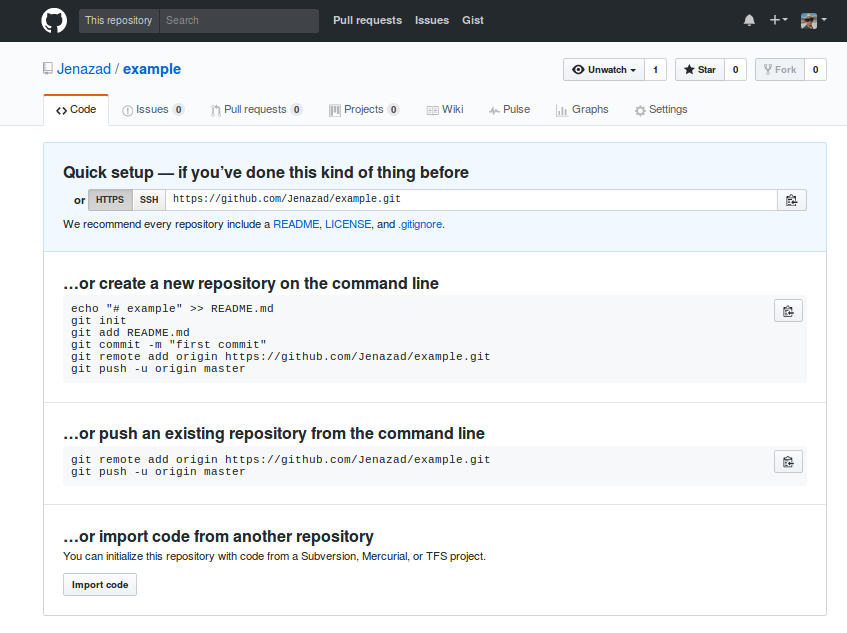Select the HTTPS clone protocol toggle
Image resolution: width=847 pixels, height=633 pixels.
[x=110, y=200]
